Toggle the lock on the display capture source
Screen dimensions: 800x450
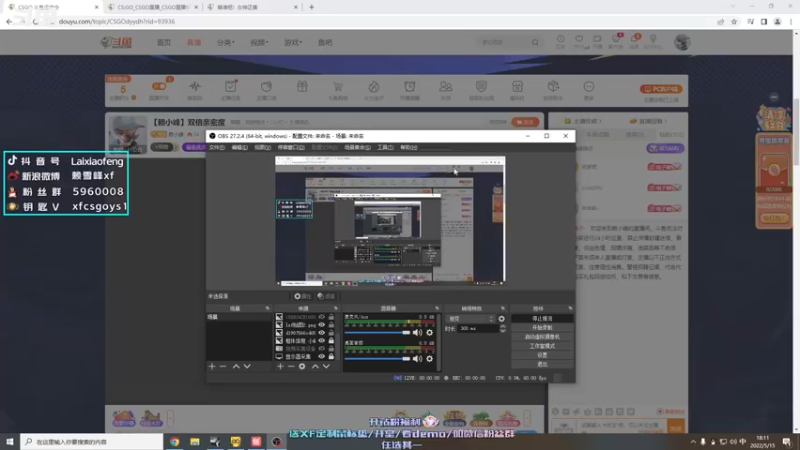(331, 356)
